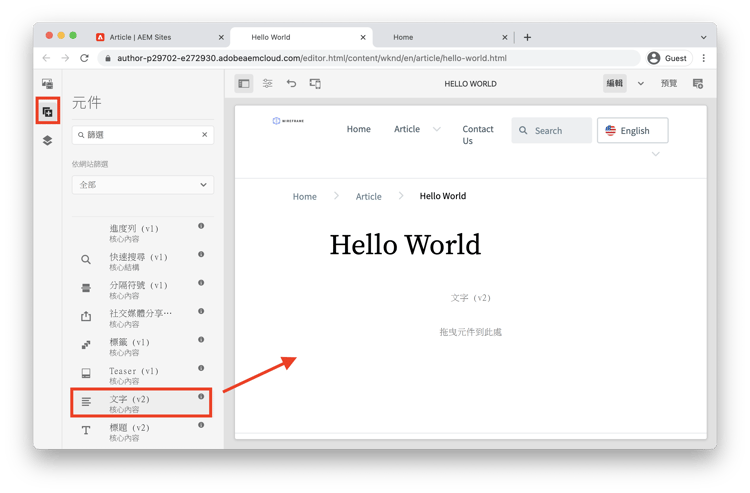The height and width of the screenshot is (493, 750).
Task: Select the Hello World page title
Action: (405, 244)
